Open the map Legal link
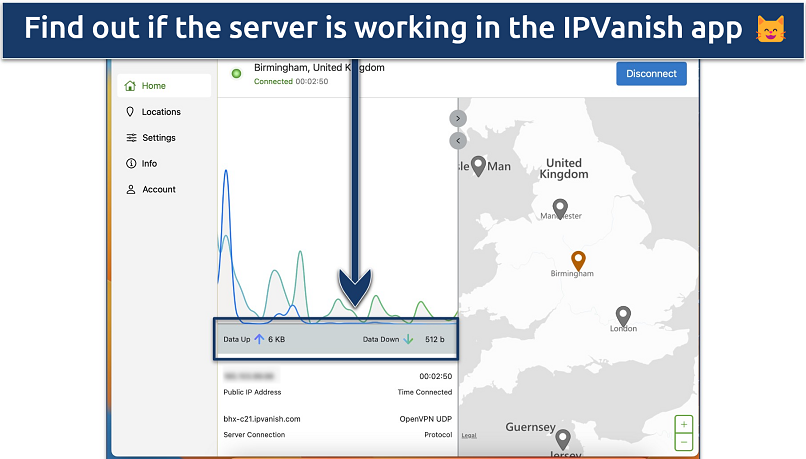The width and height of the screenshot is (806, 459). pyautogui.click(x=469, y=435)
